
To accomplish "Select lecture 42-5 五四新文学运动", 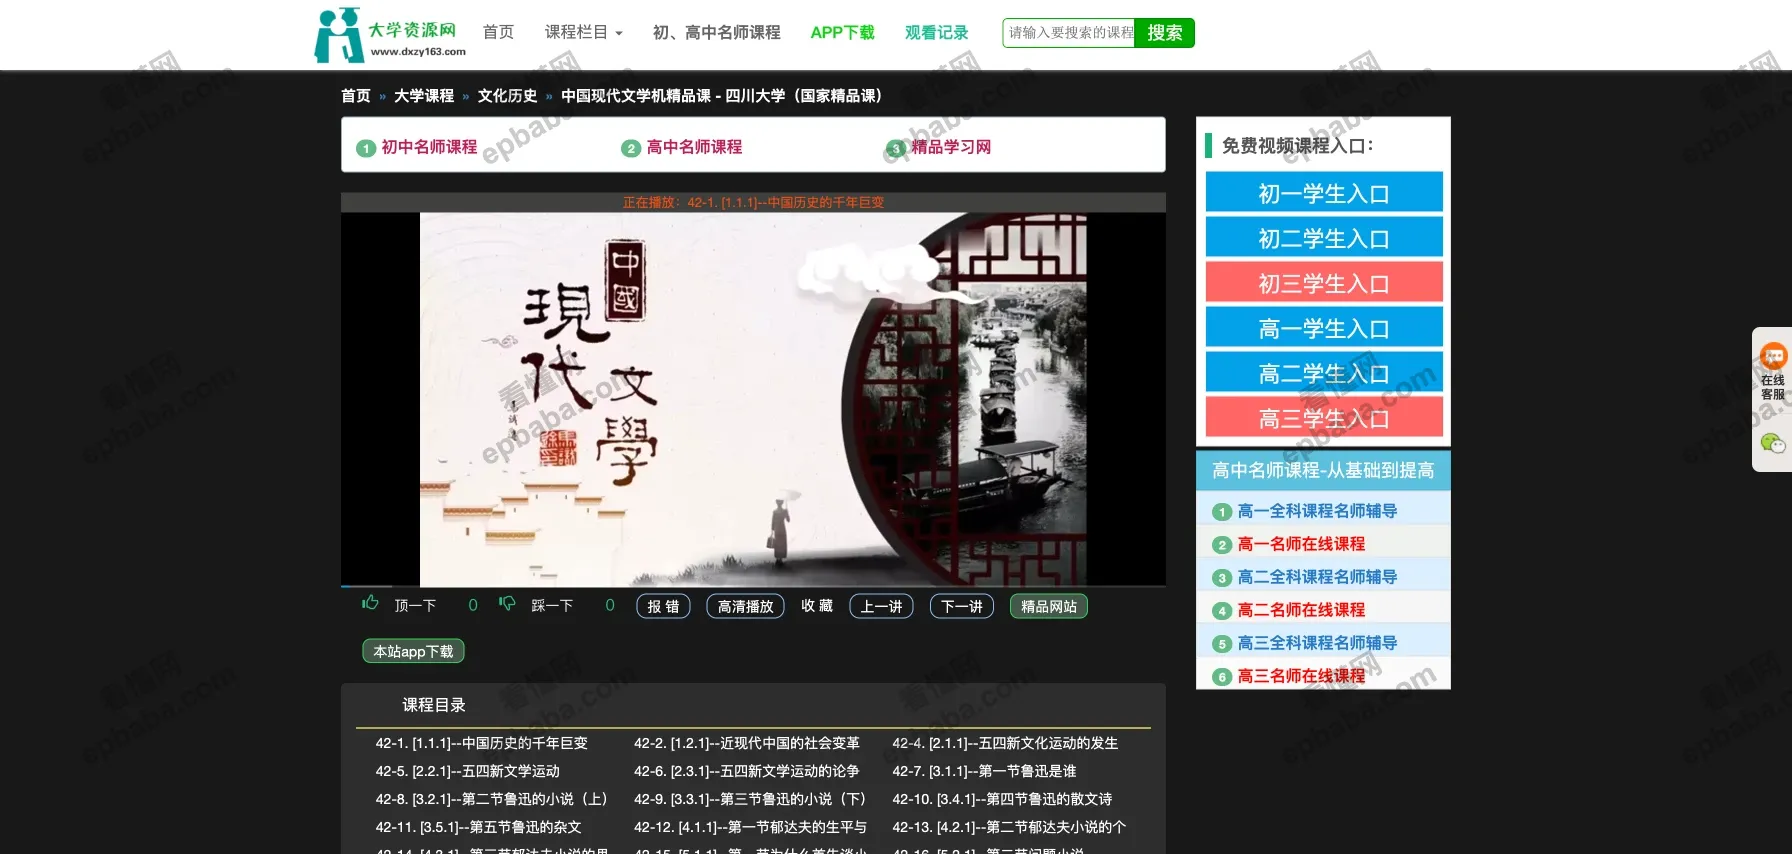I will 467,771.
